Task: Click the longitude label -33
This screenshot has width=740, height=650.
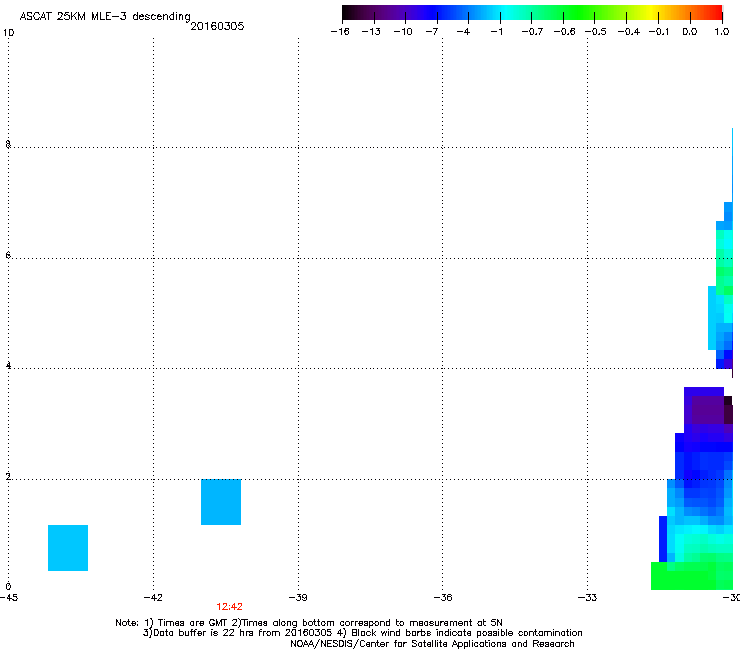Action: (587, 598)
